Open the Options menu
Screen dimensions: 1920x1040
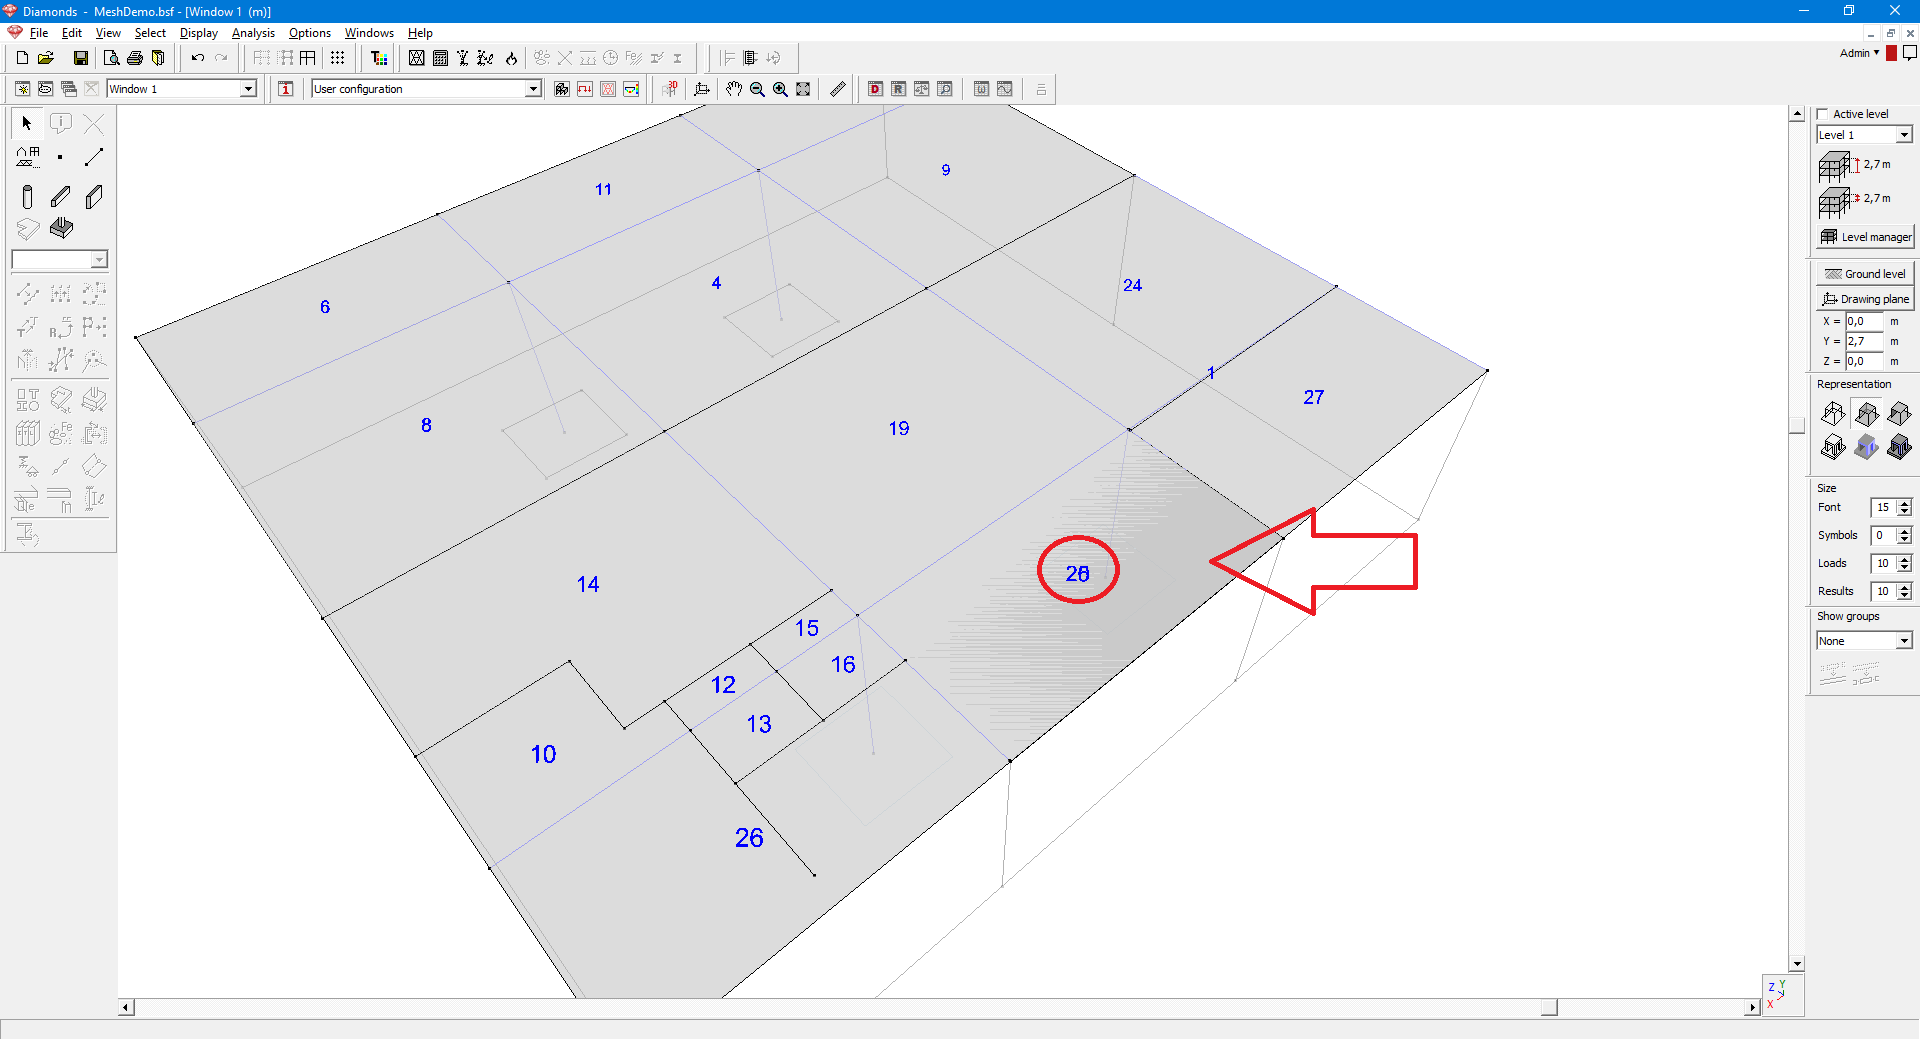tap(310, 33)
